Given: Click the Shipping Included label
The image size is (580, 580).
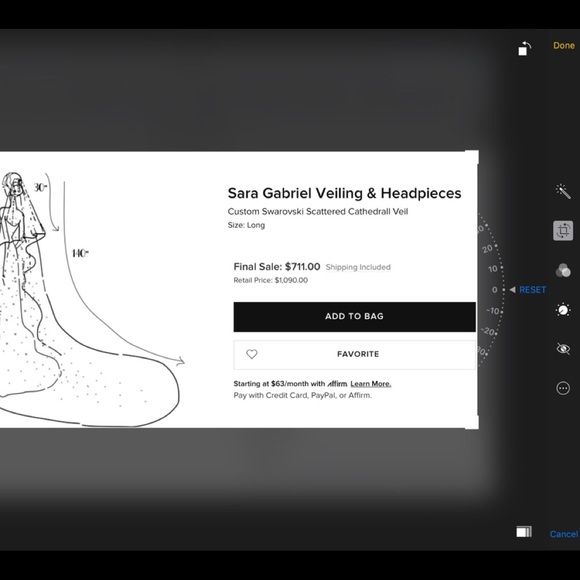Looking at the screenshot, I should coord(358,267).
